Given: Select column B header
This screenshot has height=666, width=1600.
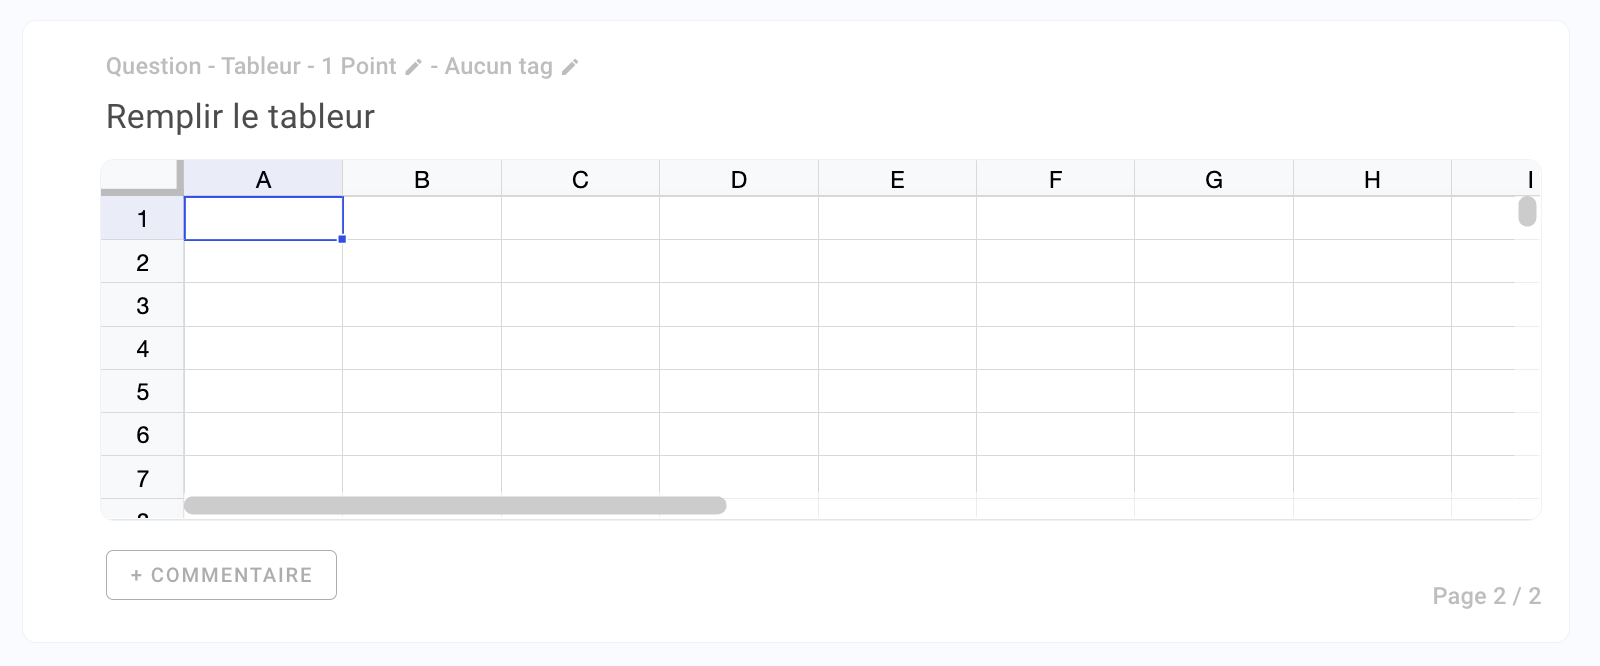Looking at the screenshot, I should point(422,179).
